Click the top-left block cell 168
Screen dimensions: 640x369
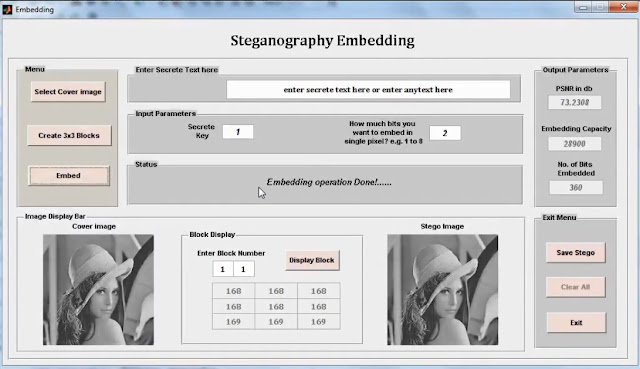[x=233, y=291]
